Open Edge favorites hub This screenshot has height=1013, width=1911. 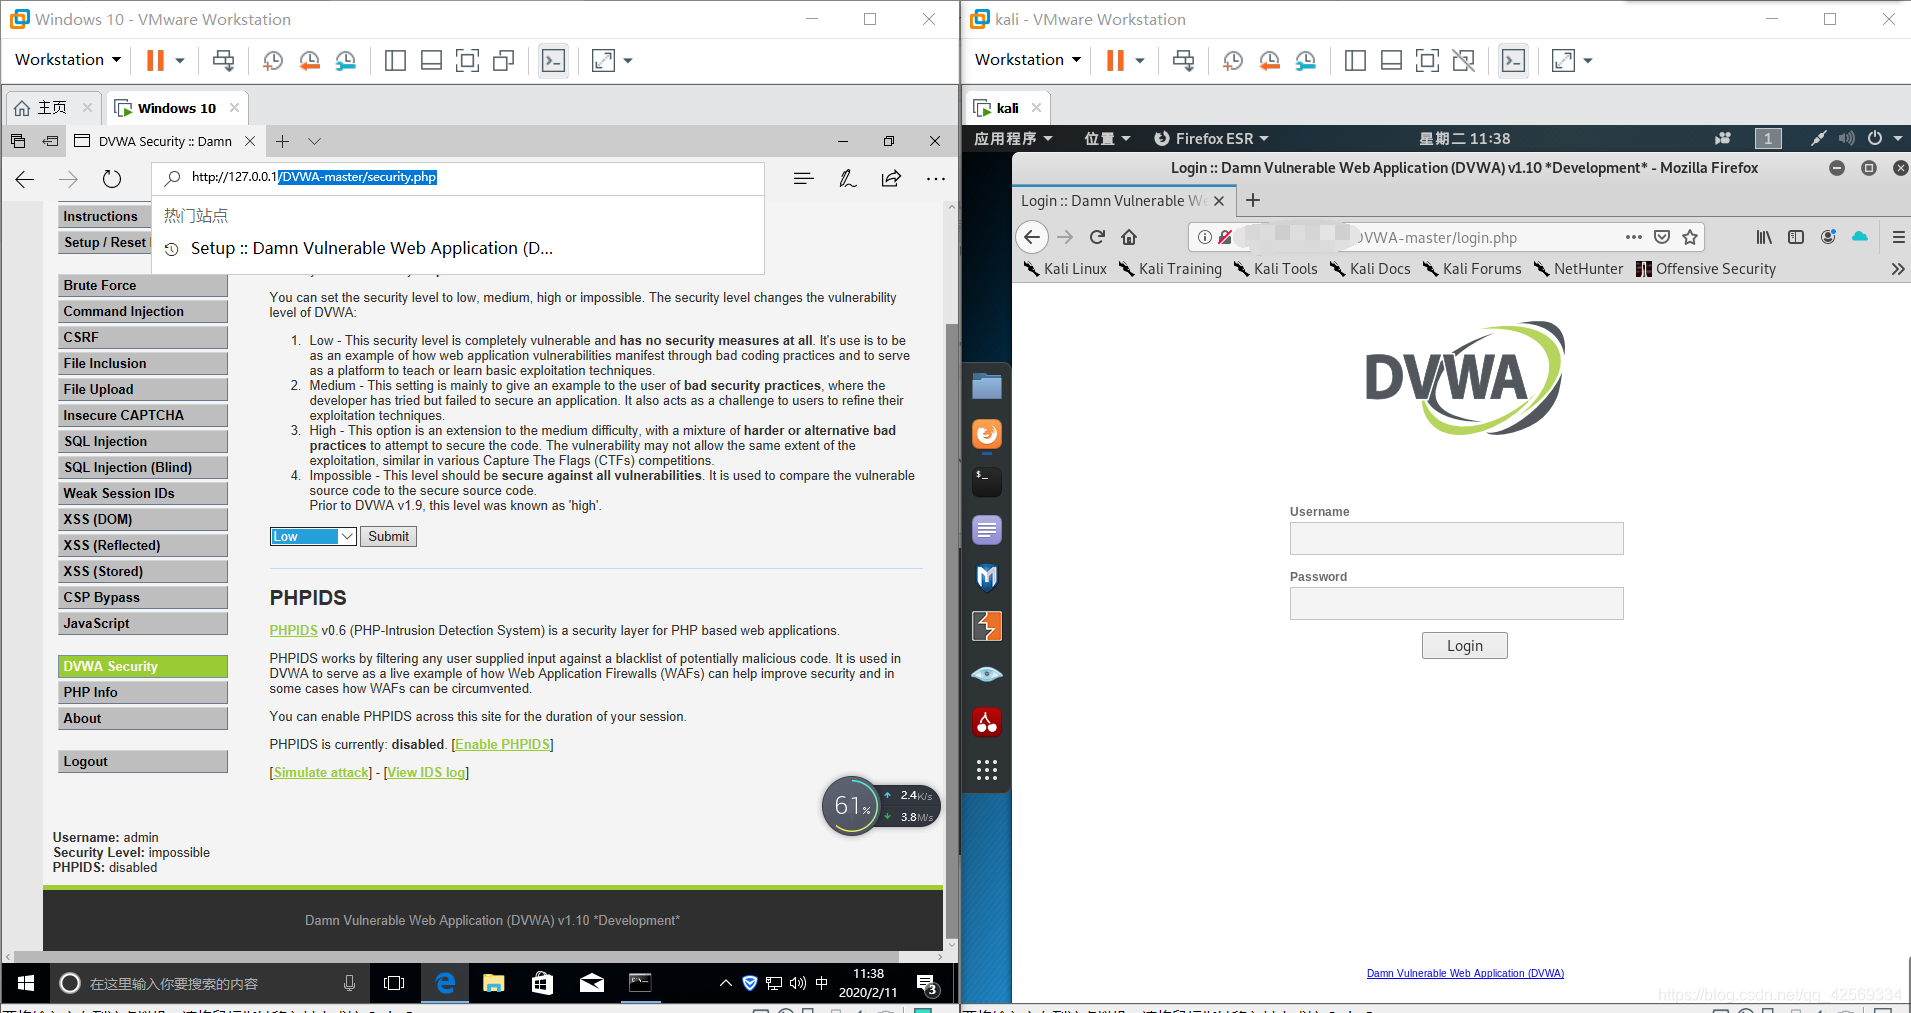803,179
